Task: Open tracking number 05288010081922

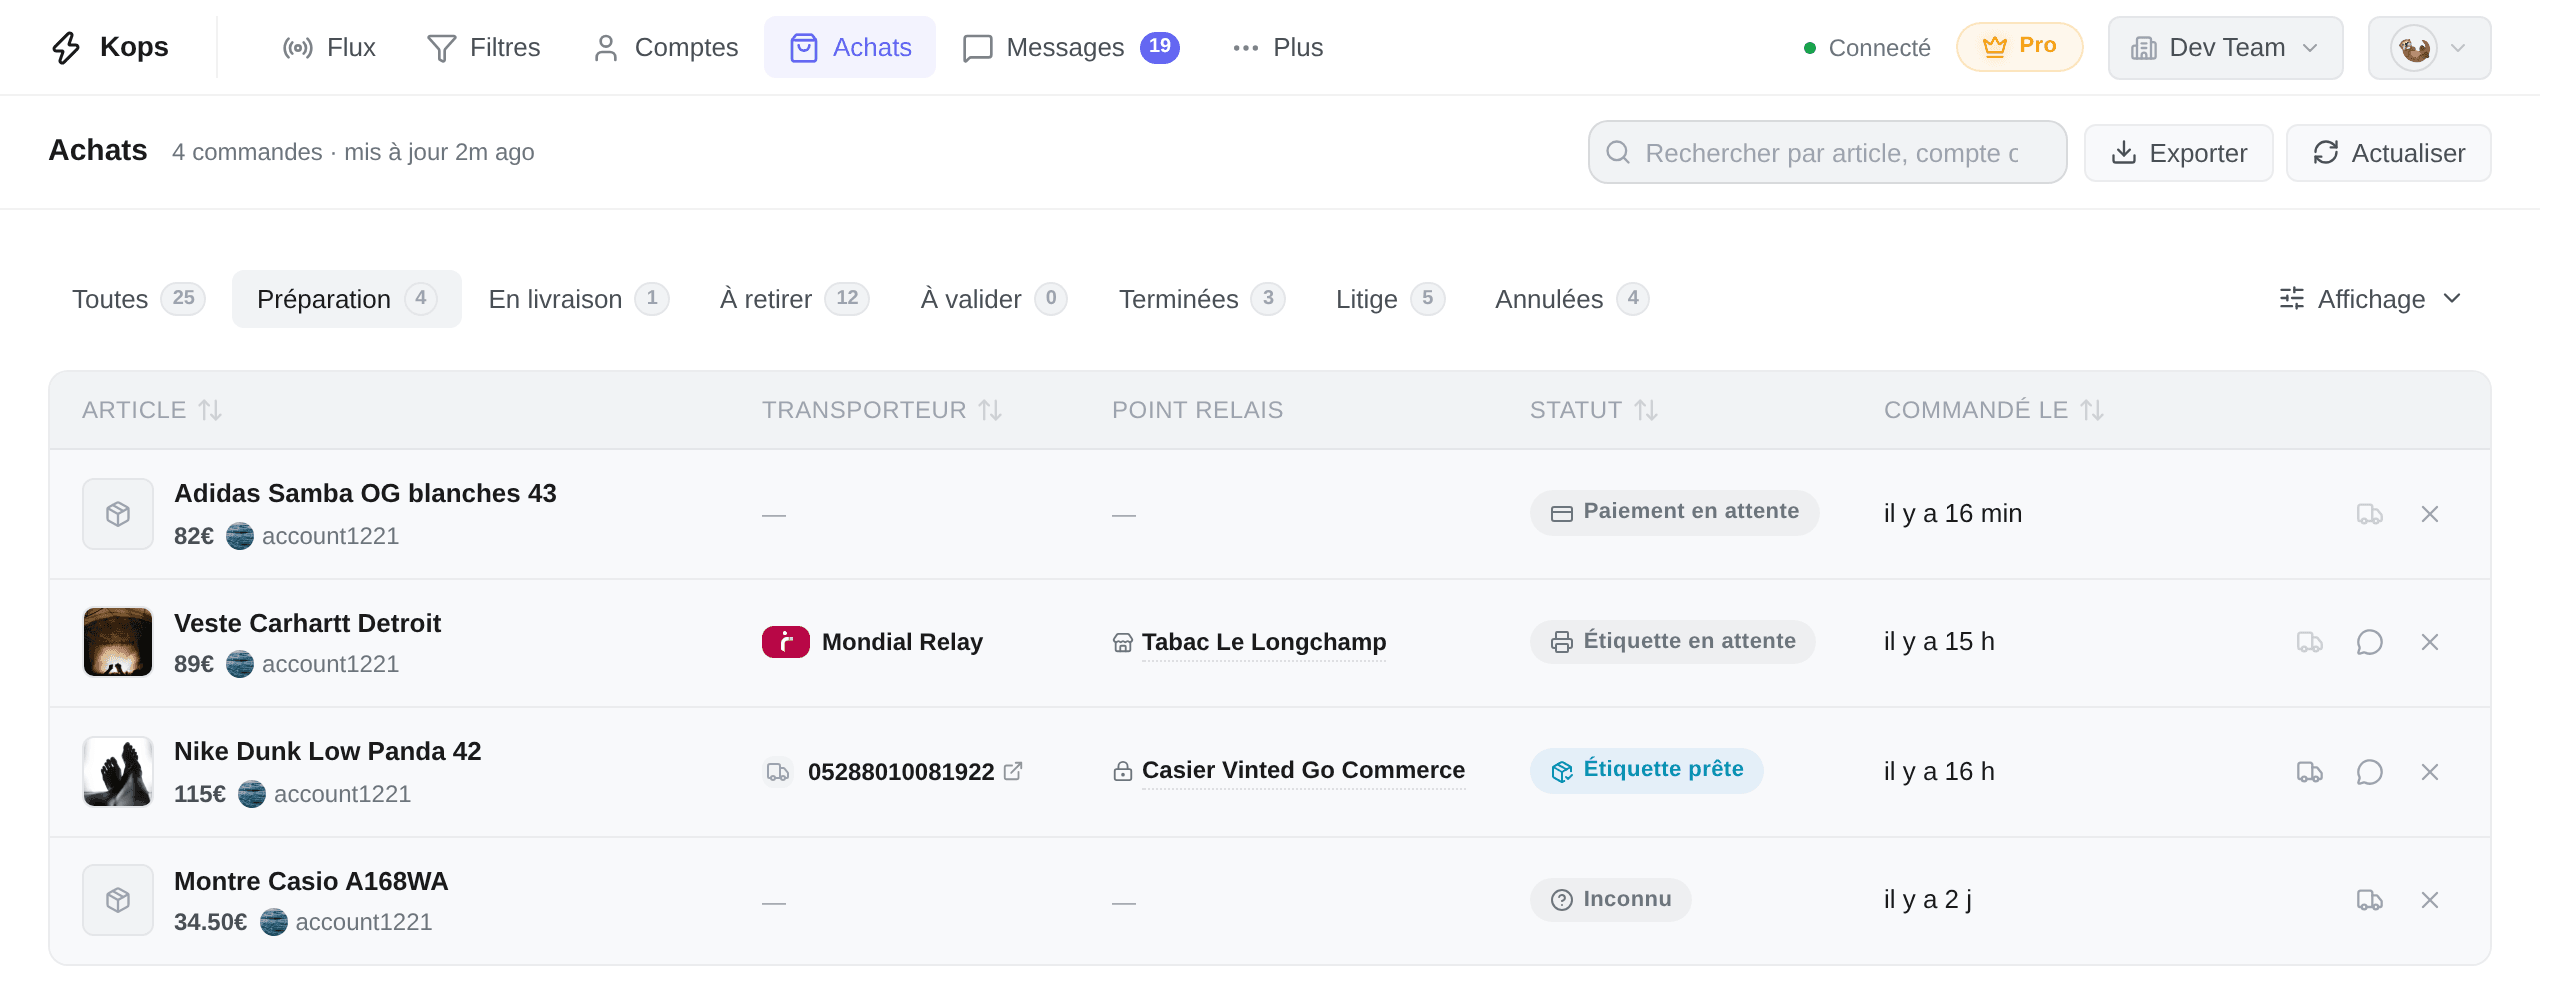Action: tap(901, 772)
